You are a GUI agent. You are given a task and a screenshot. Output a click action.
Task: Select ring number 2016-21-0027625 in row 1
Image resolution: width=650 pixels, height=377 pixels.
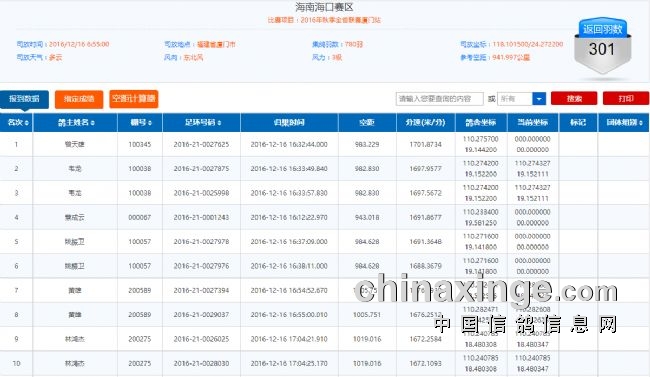(x=201, y=144)
